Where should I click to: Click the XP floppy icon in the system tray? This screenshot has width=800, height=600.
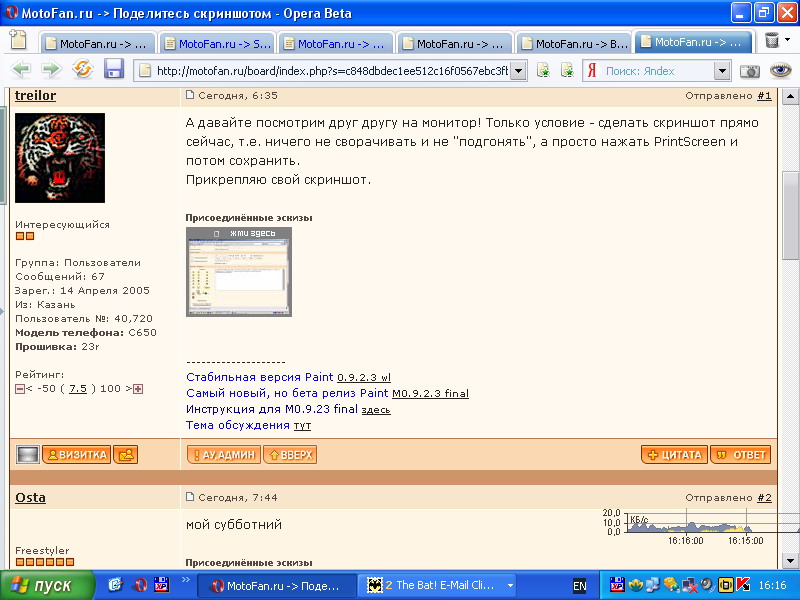(x=617, y=585)
